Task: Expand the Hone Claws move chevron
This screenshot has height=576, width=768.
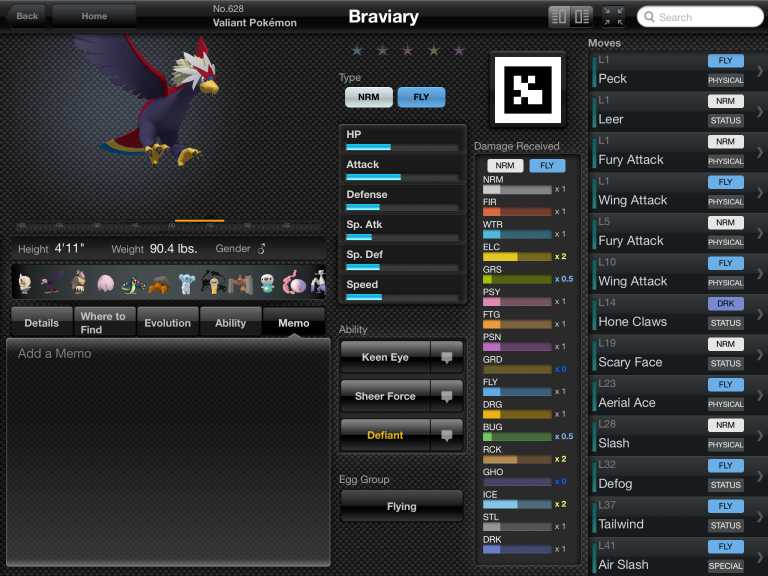Action: click(x=760, y=314)
